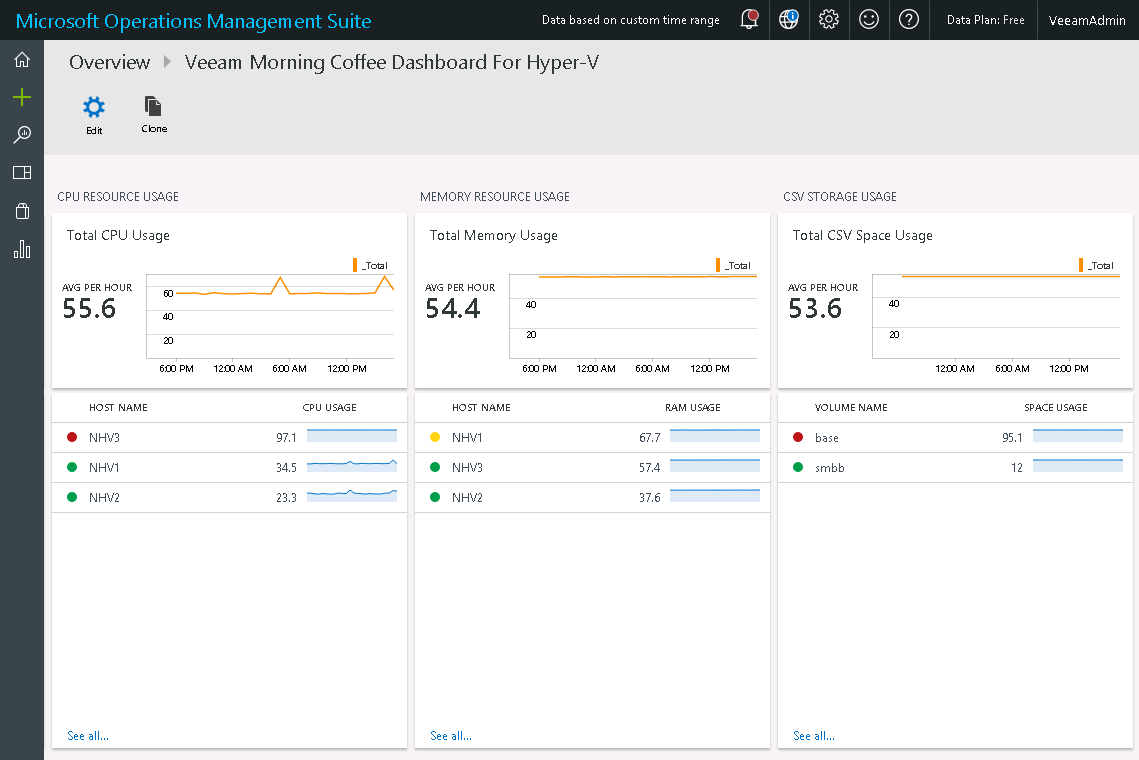Image resolution: width=1139 pixels, height=760 pixels.
Task: Click the 55.6 average CPU value
Action: (89, 309)
